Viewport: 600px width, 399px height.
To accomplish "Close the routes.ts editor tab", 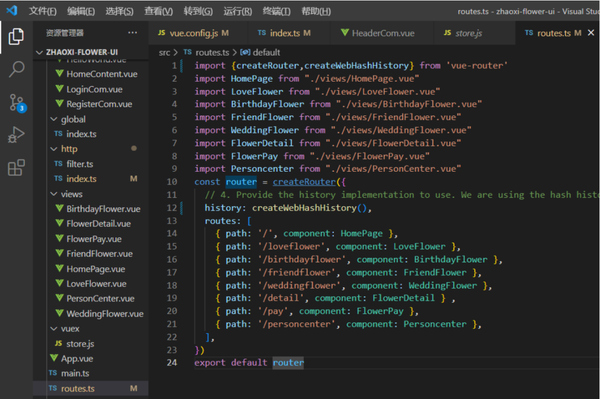I will point(591,33).
